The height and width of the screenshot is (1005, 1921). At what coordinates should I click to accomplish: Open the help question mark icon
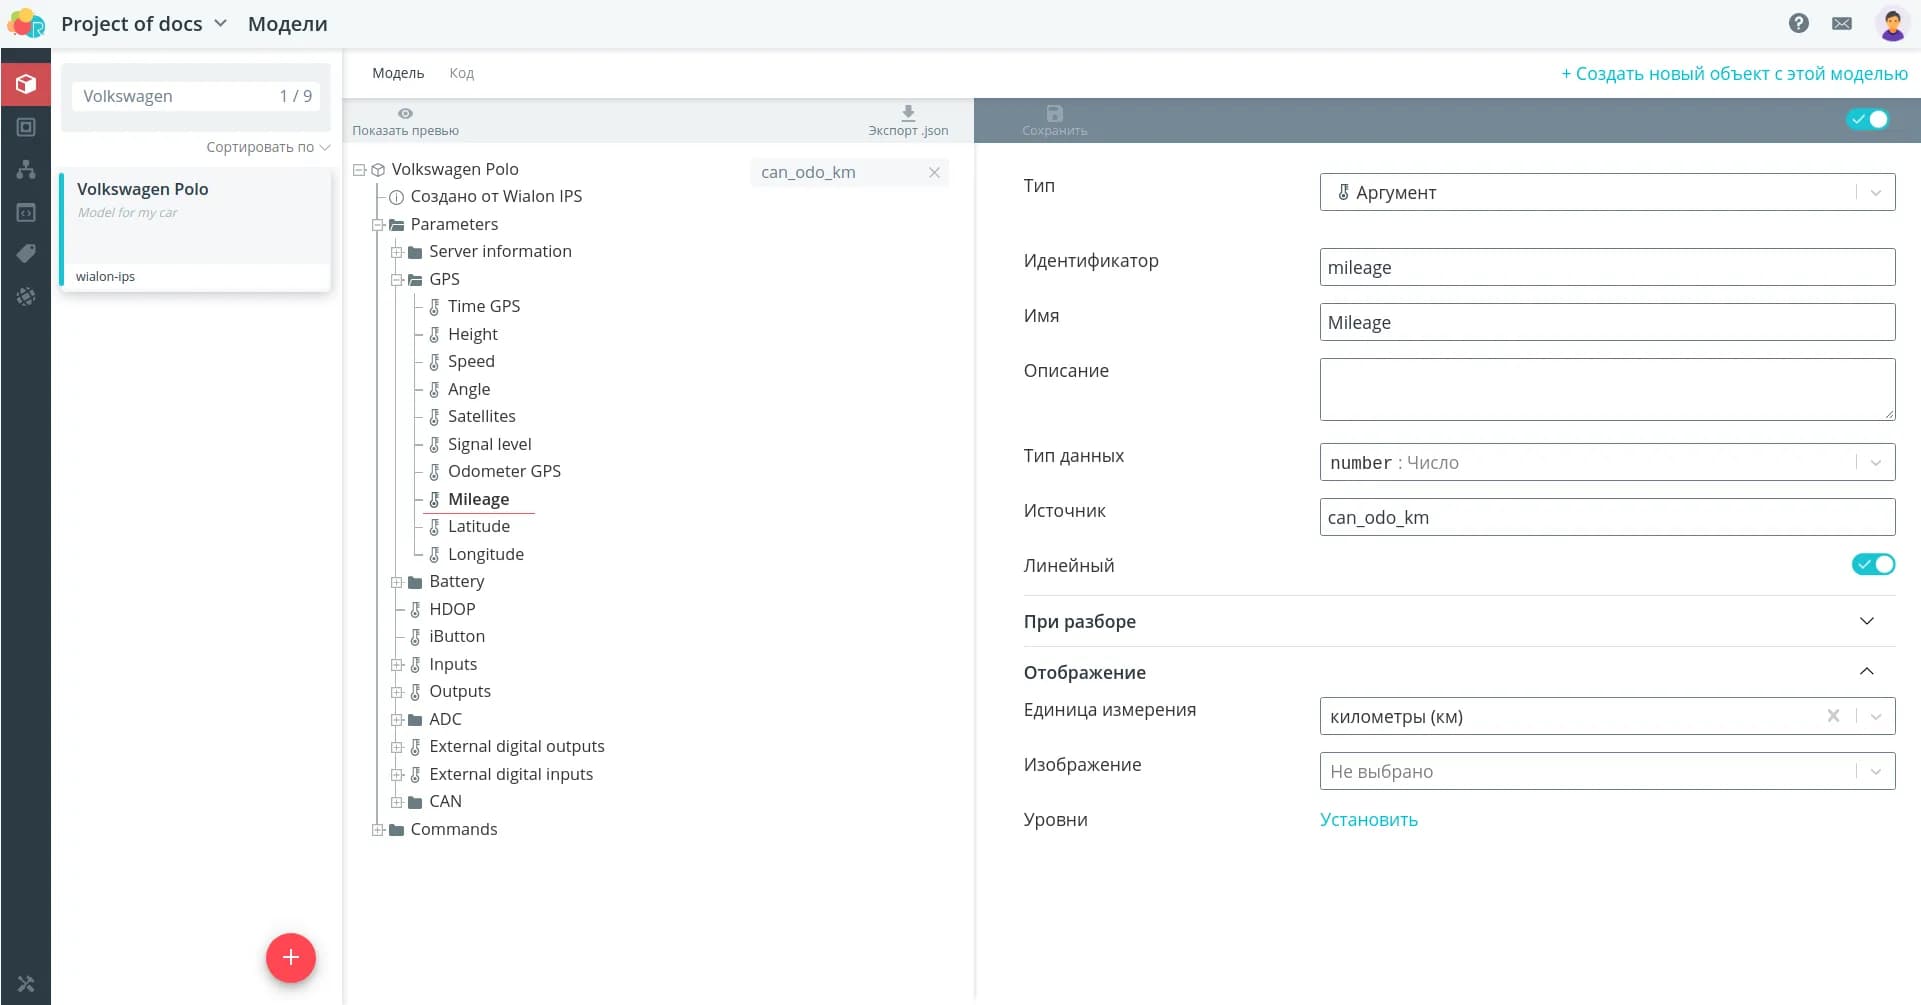pyautogui.click(x=1798, y=23)
